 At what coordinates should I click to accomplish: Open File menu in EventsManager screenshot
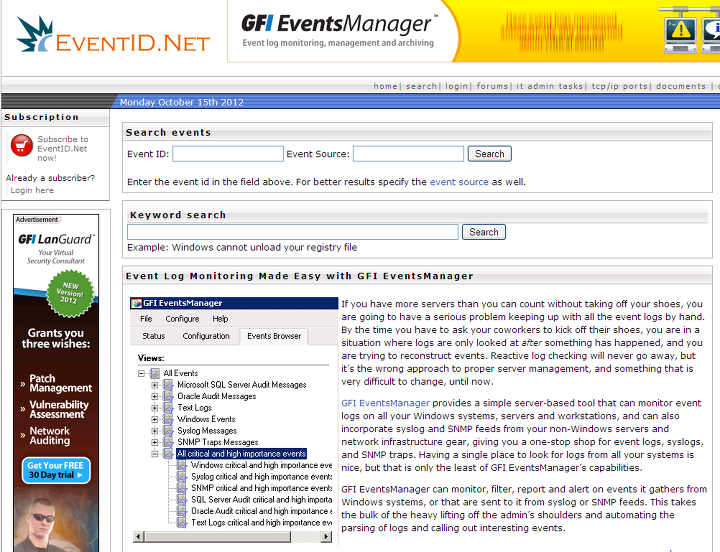tap(146, 319)
